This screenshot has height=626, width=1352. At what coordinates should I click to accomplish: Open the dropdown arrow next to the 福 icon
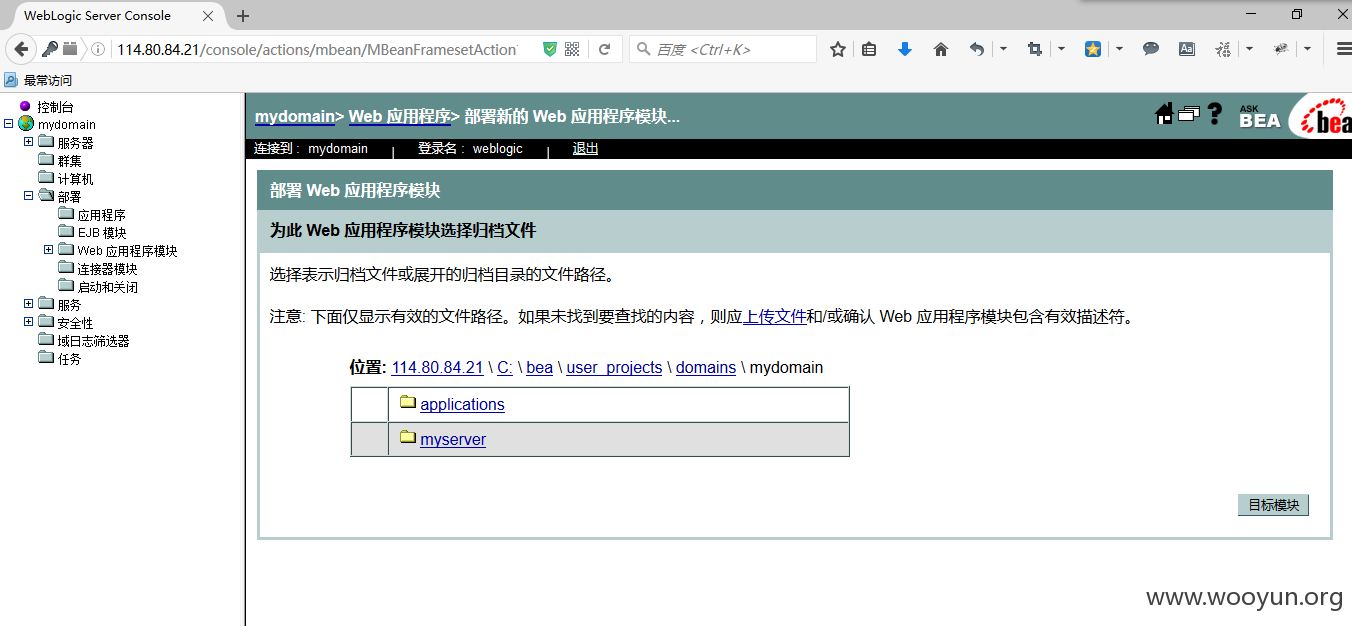pos(1249,49)
